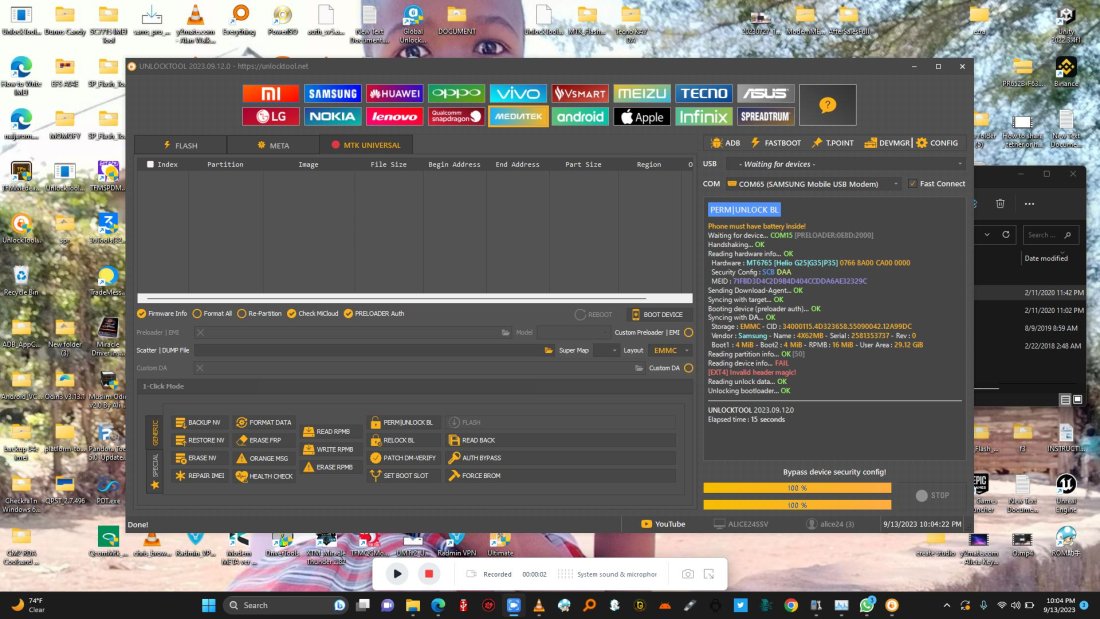Select the Xiaomi MI brand logo
This screenshot has width=1100, height=619.
(270, 93)
